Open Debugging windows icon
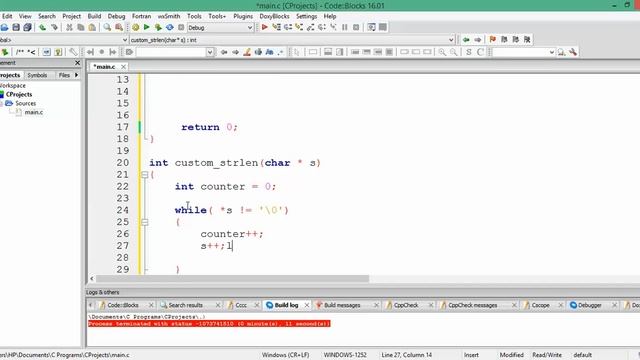The height and width of the screenshot is (360, 640). [x=371, y=27]
